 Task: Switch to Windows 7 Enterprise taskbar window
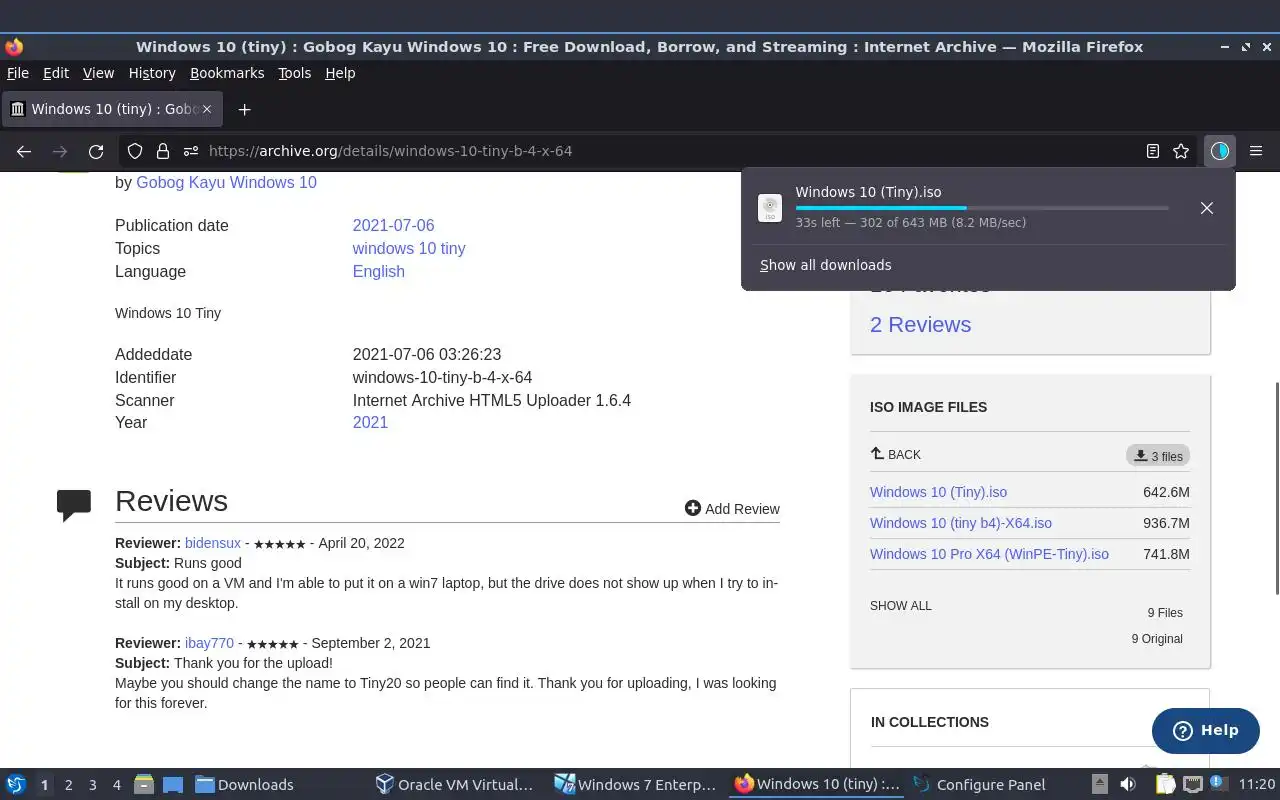636,785
